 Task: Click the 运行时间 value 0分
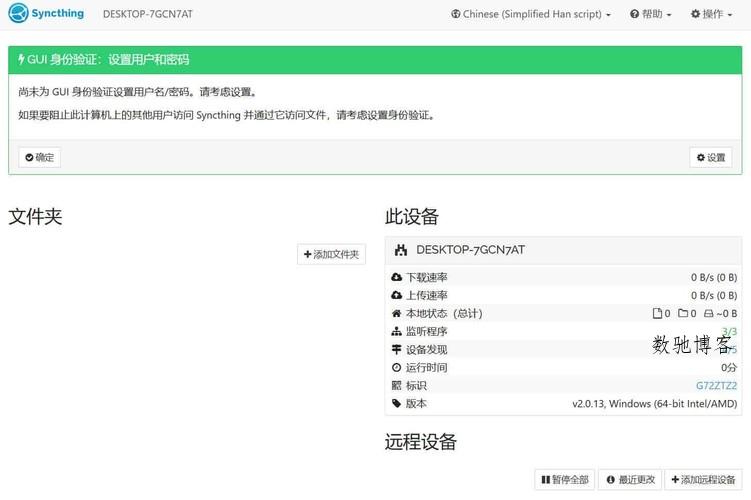[729, 367]
